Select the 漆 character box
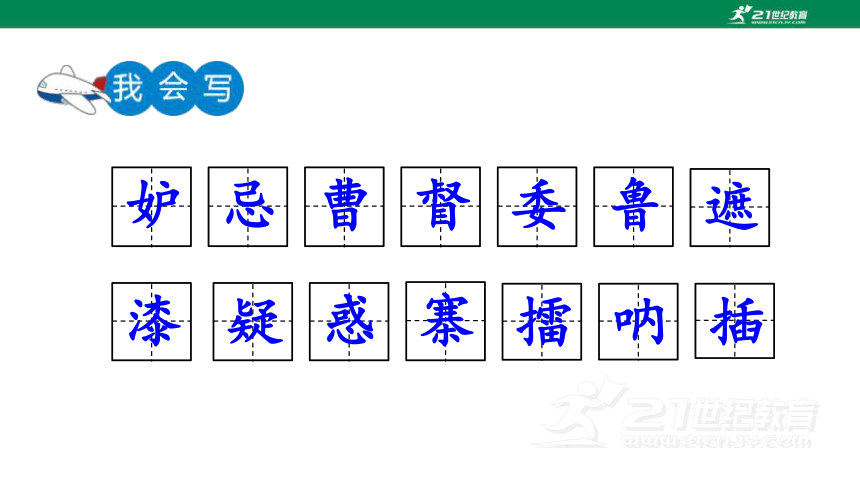Image resolution: width=860 pixels, height=484 pixels. click(151, 322)
